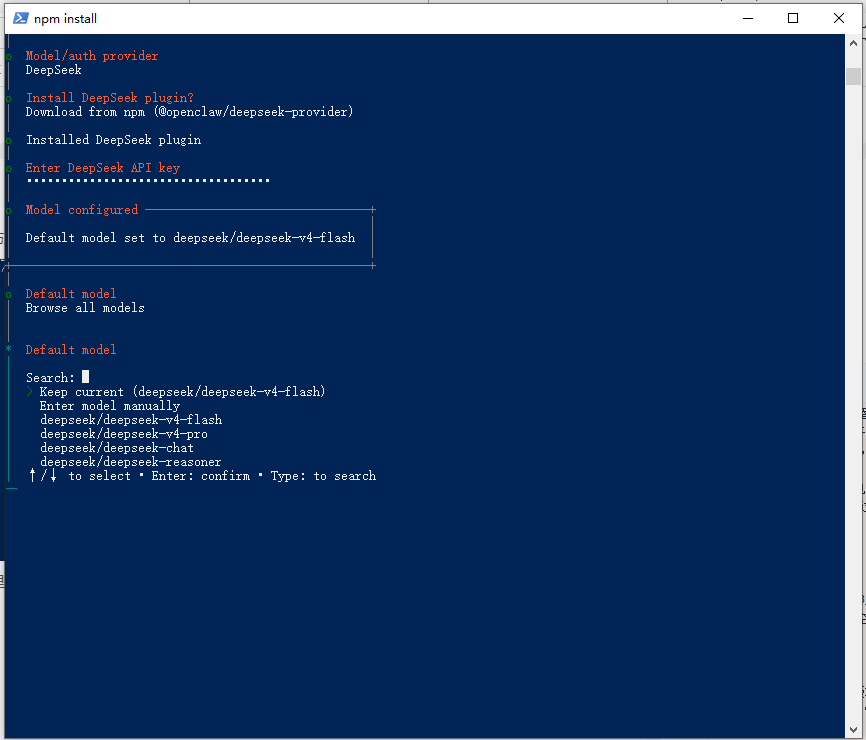Screen dimensions: 866x740
Task: Click Enter DeepSeek API key heading
Action: (103, 168)
